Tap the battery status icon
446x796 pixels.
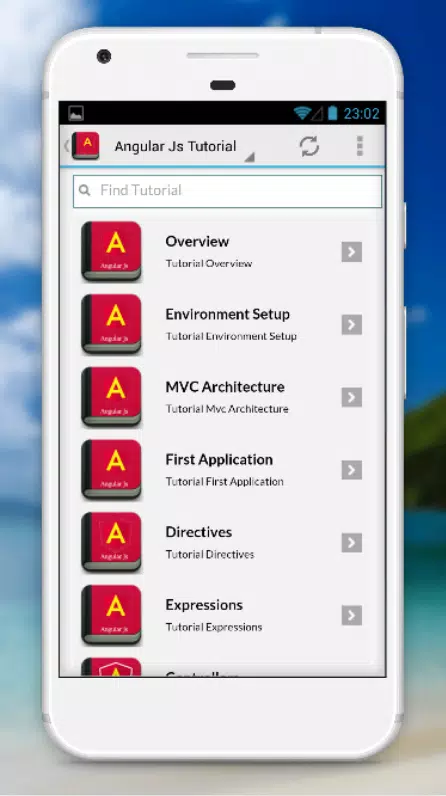[332, 113]
